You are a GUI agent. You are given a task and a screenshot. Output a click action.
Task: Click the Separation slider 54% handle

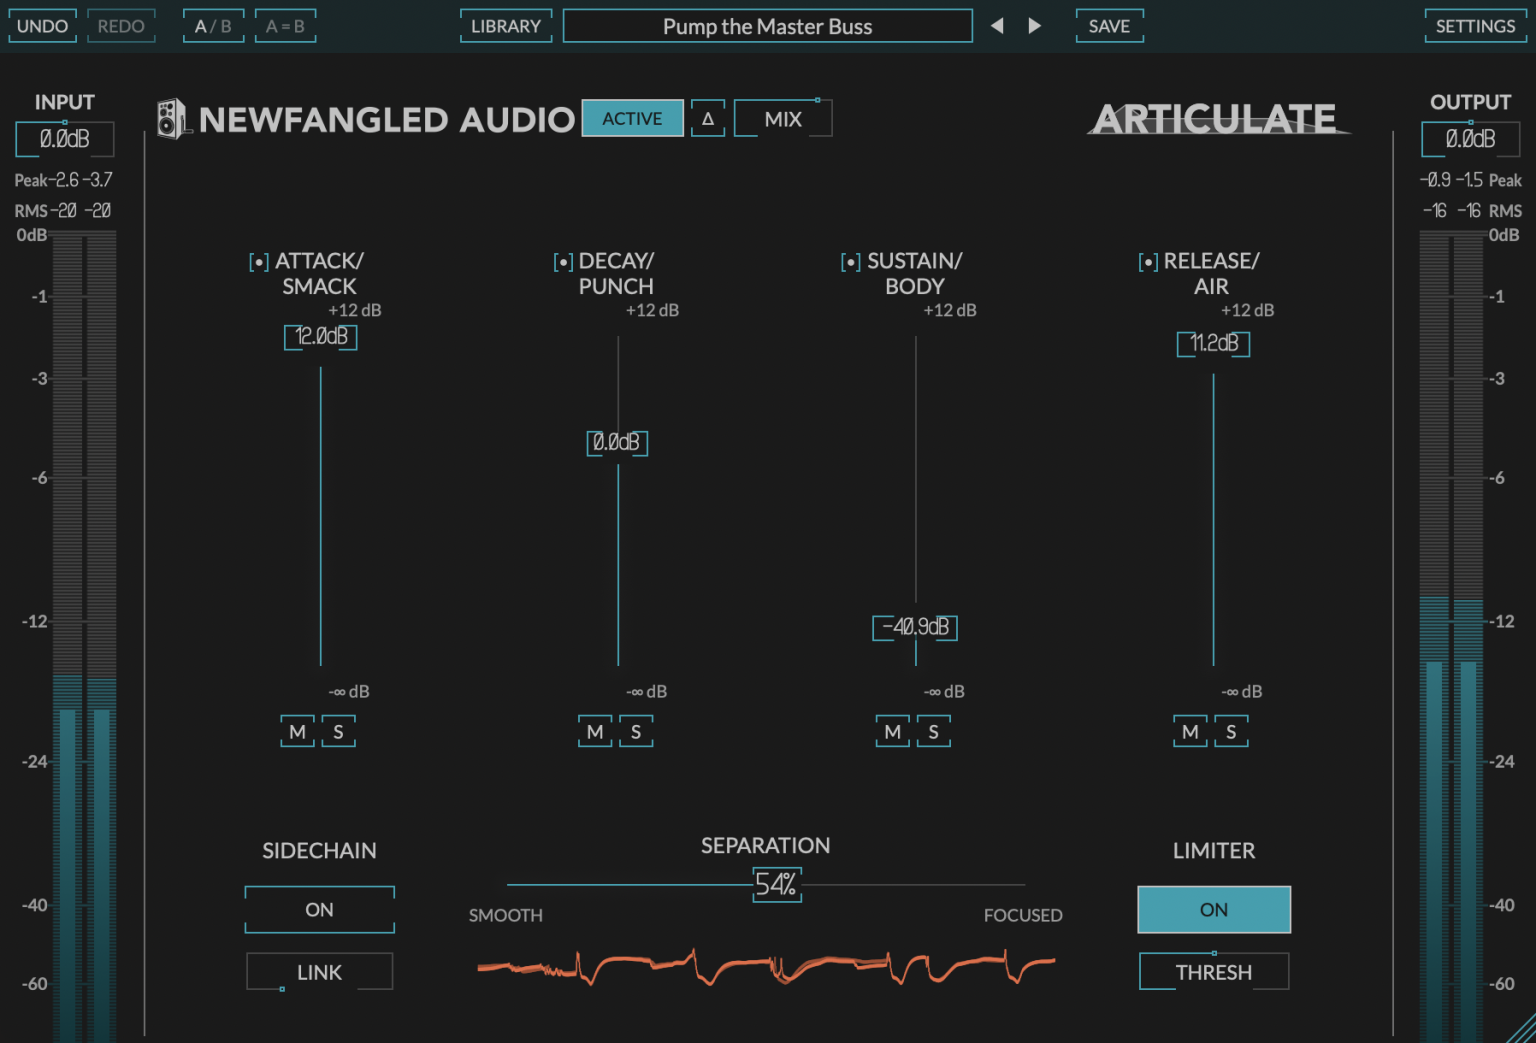point(776,885)
